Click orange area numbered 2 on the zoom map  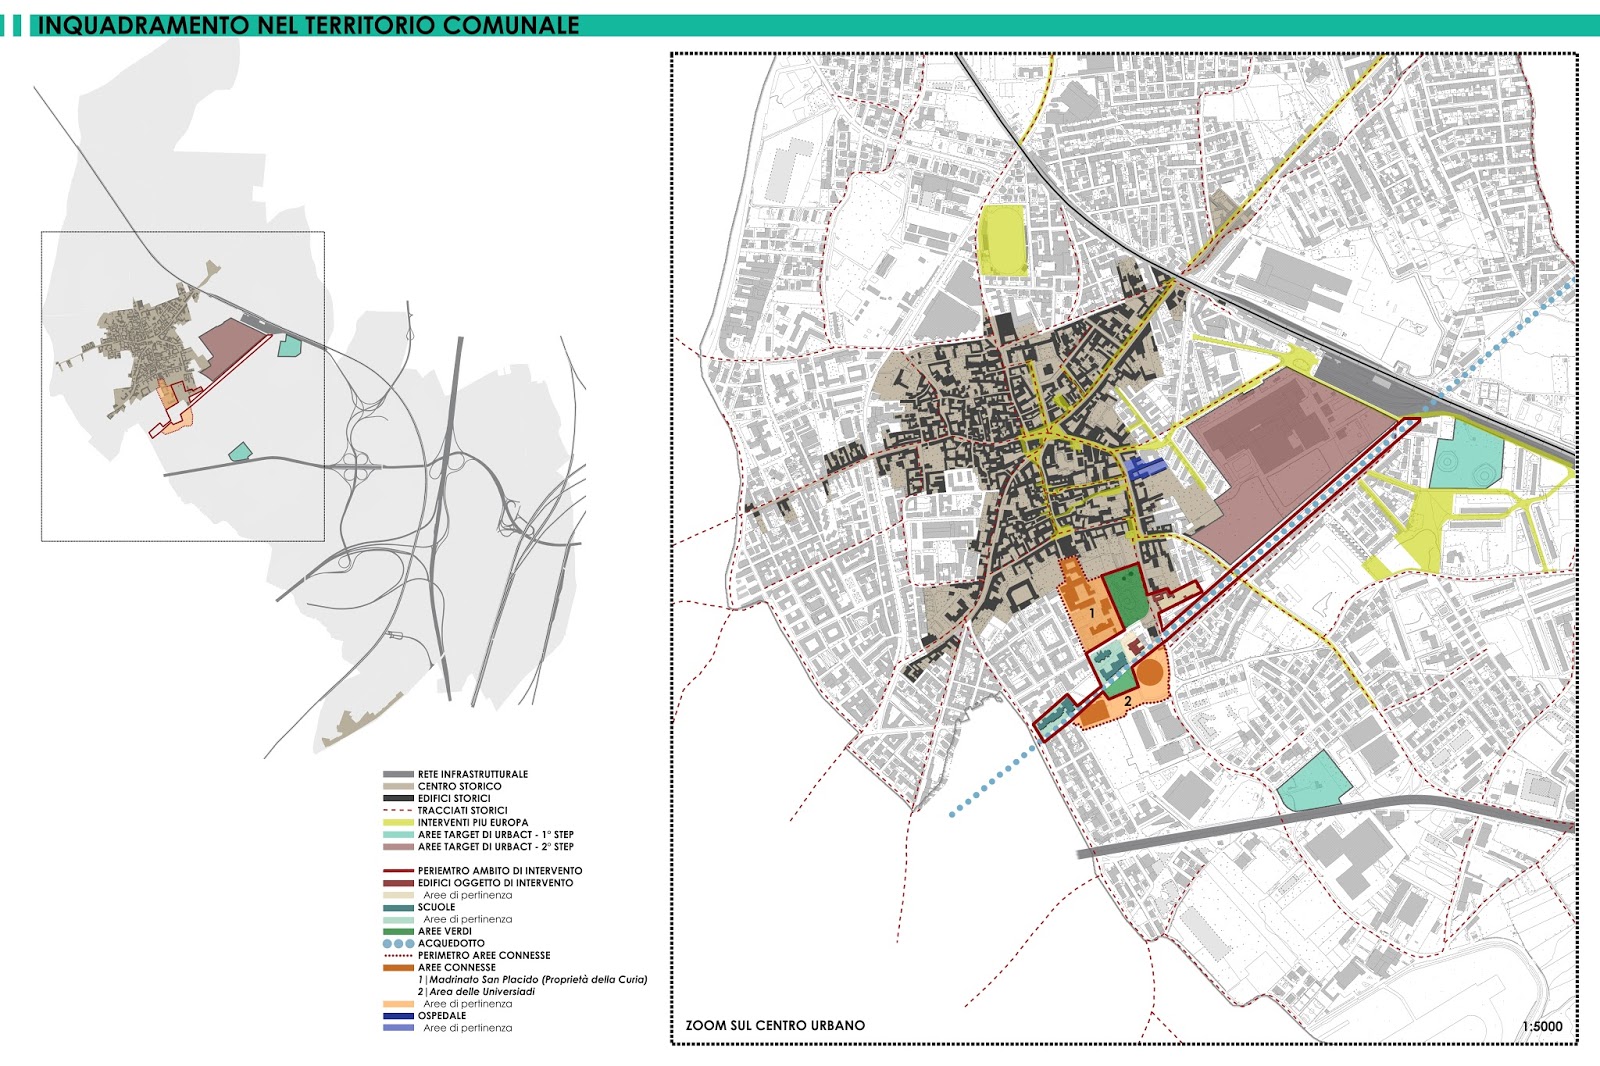(1128, 699)
